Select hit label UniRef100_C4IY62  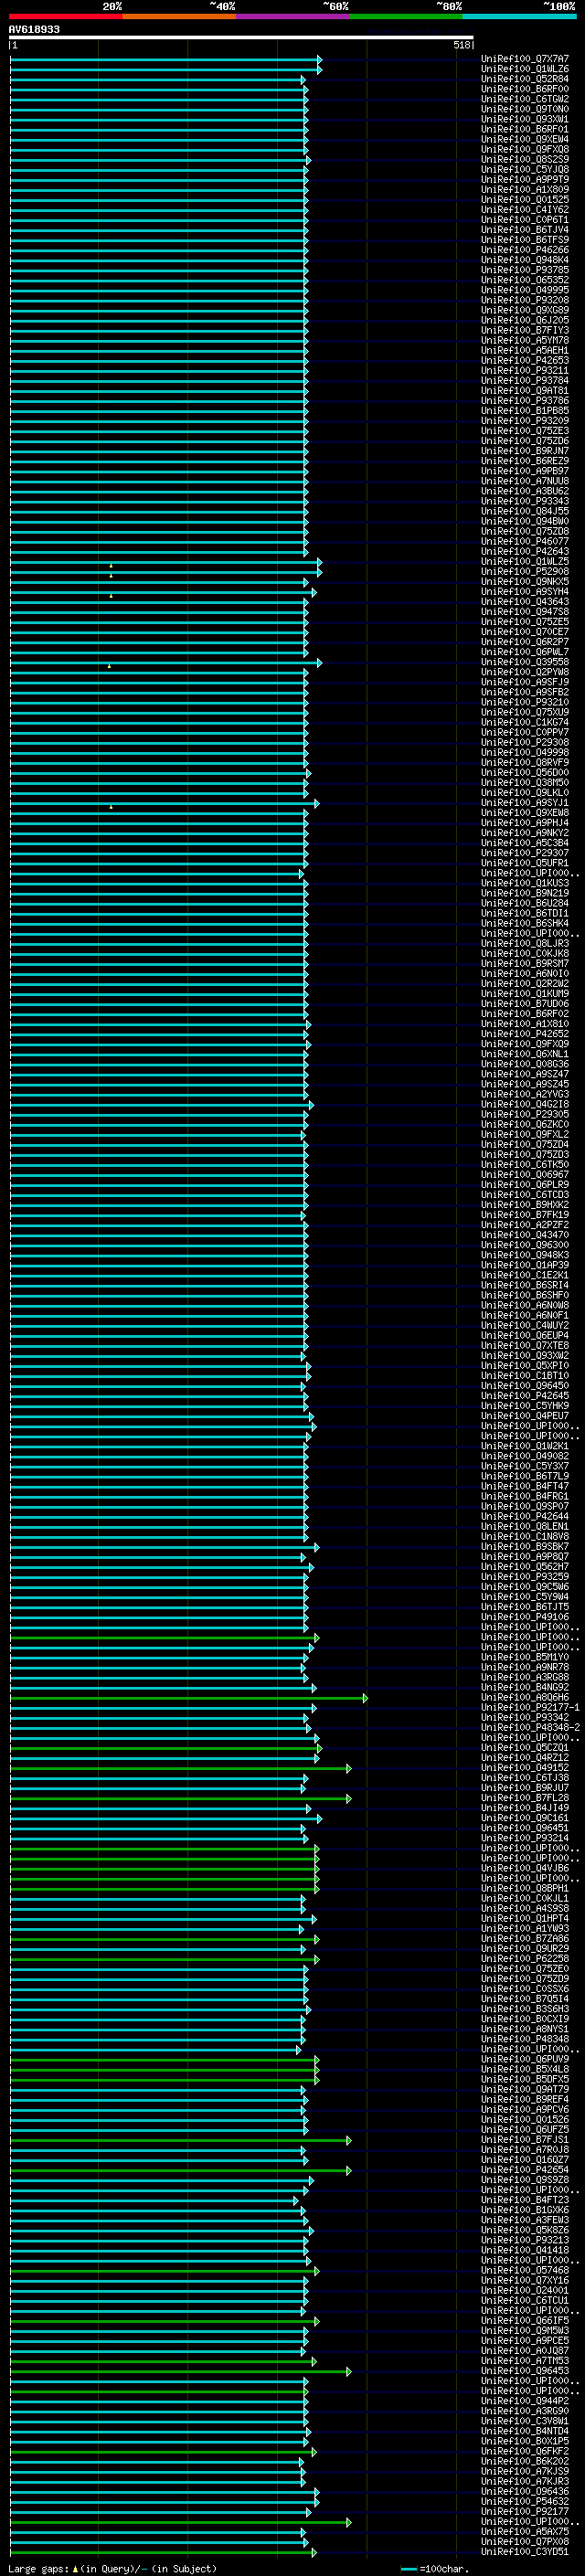[x=525, y=210]
